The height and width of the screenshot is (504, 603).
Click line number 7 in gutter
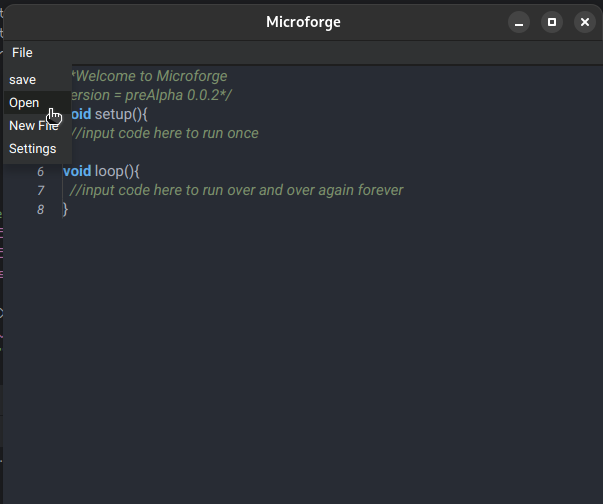41,191
